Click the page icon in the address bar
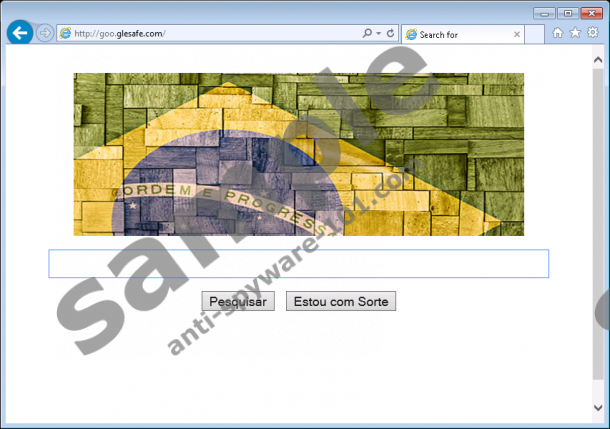The width and height of the screenshot is (610, 429). 66,34
